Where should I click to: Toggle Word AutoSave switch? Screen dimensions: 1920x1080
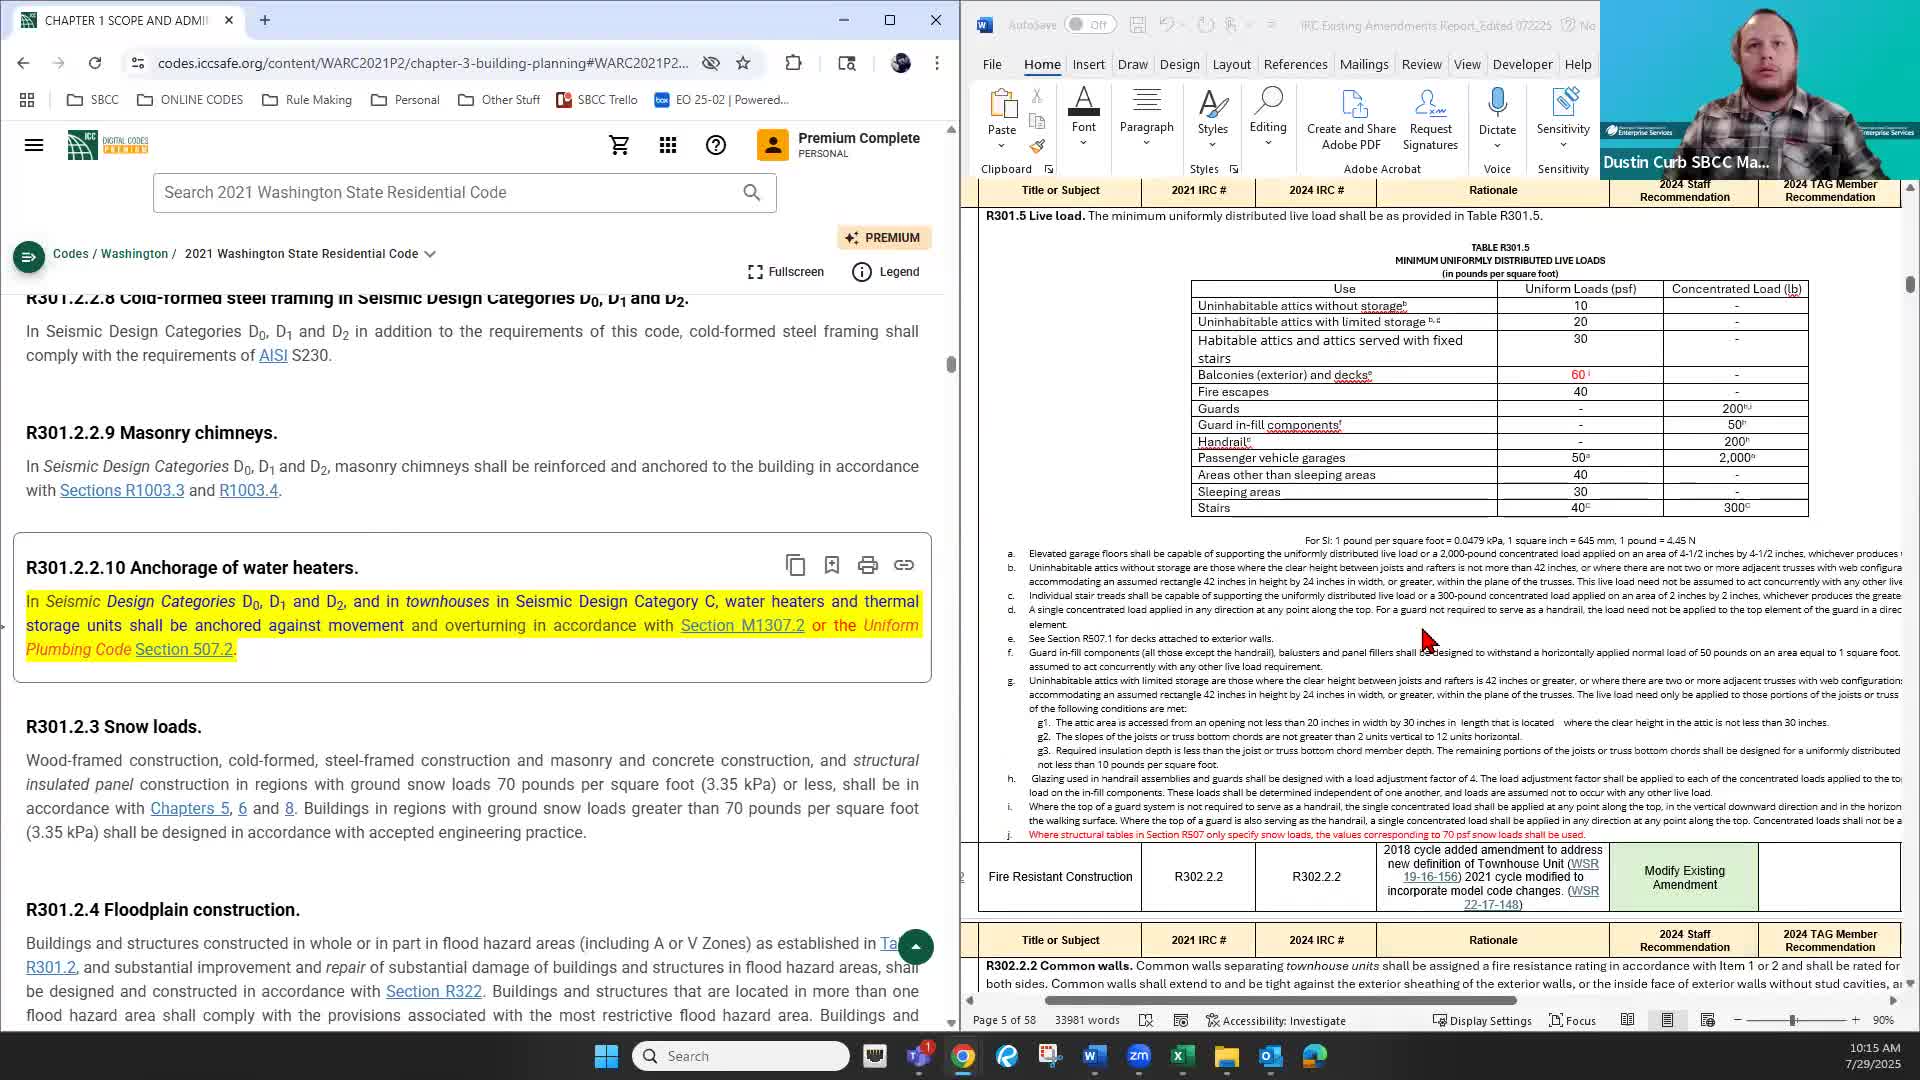tap(1088, 25)
